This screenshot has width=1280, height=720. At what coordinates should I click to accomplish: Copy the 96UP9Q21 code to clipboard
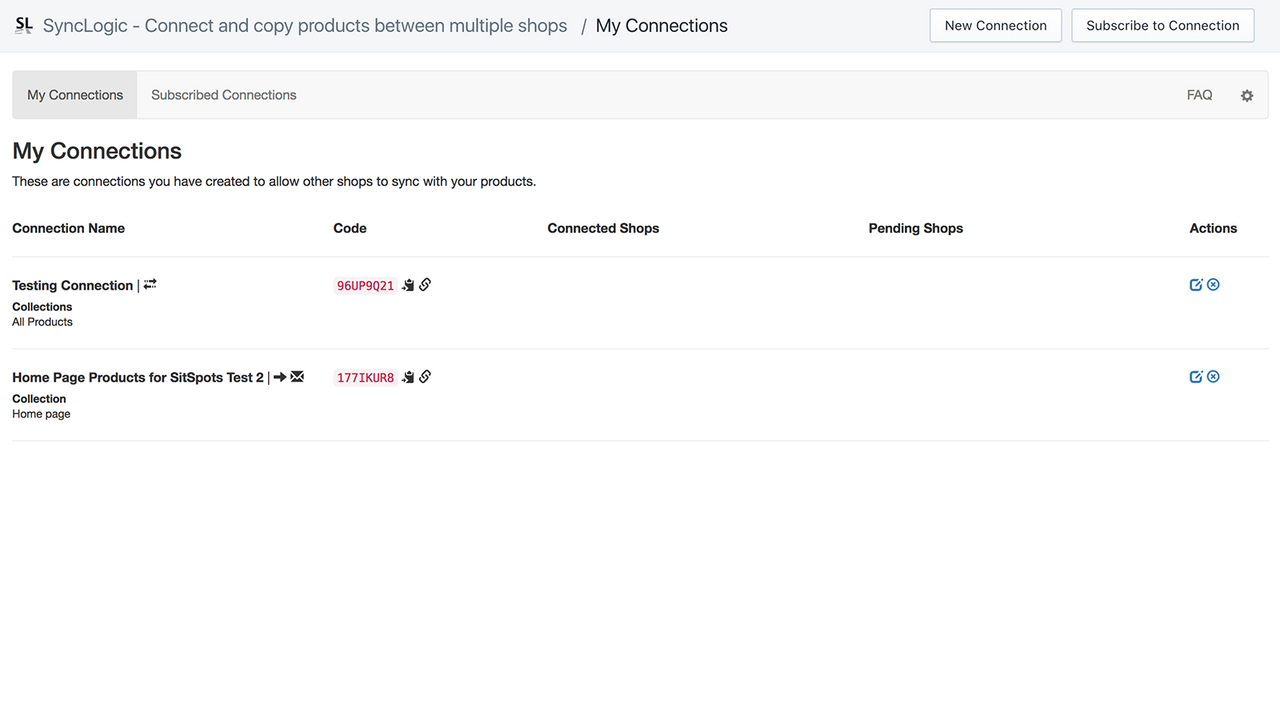point(408,285)
